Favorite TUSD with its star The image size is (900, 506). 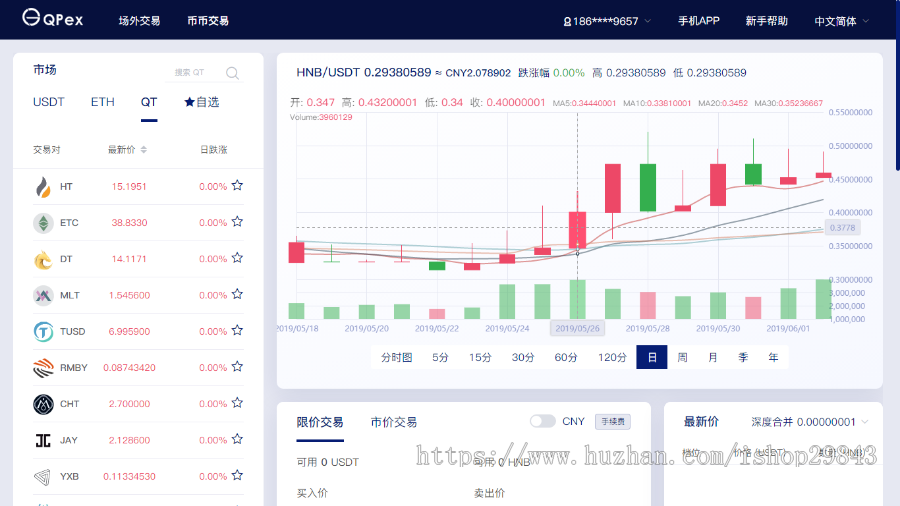pyautogui.click(x=237, y=330)
